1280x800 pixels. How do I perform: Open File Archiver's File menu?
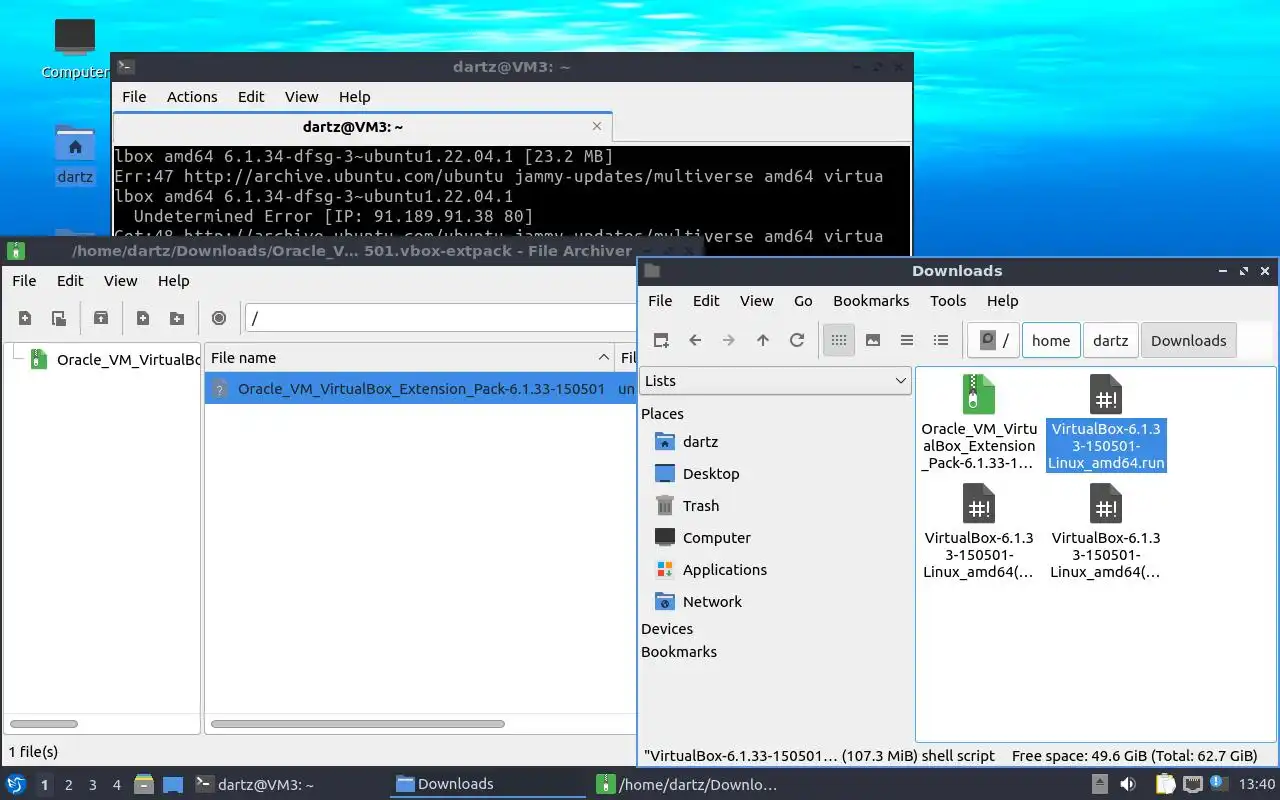pyautogui.click(x=24, y=281)
